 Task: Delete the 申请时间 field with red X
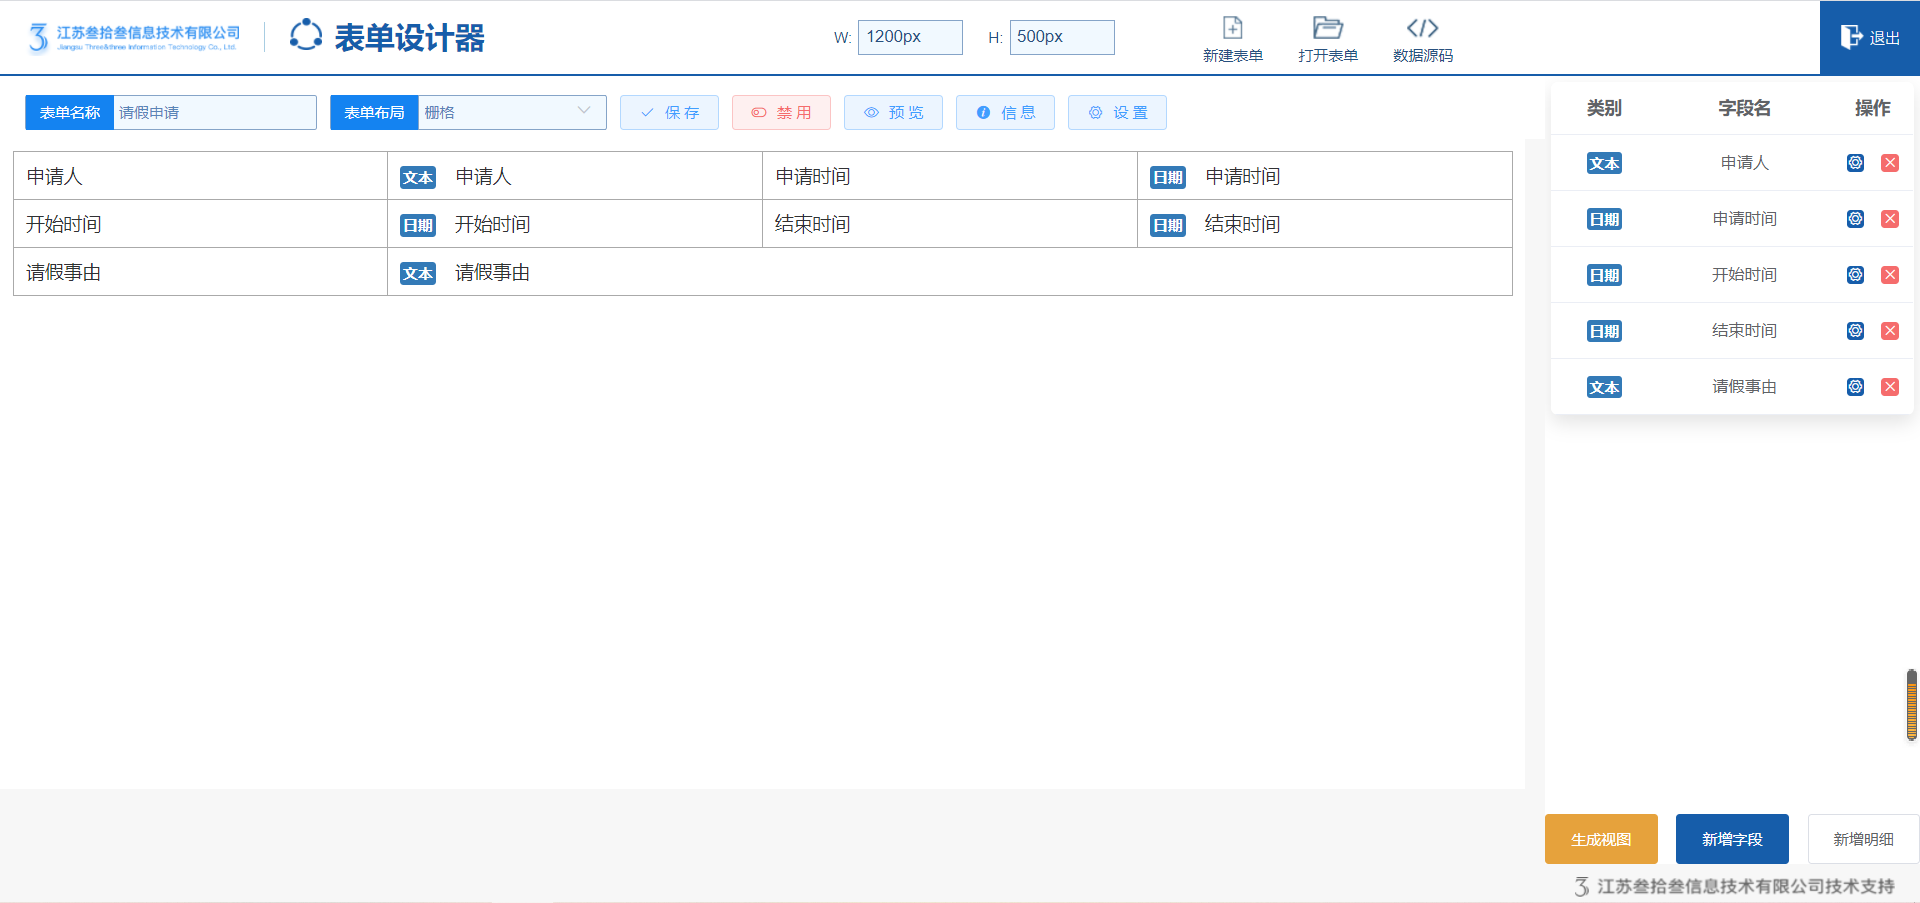coord(1889,219)
